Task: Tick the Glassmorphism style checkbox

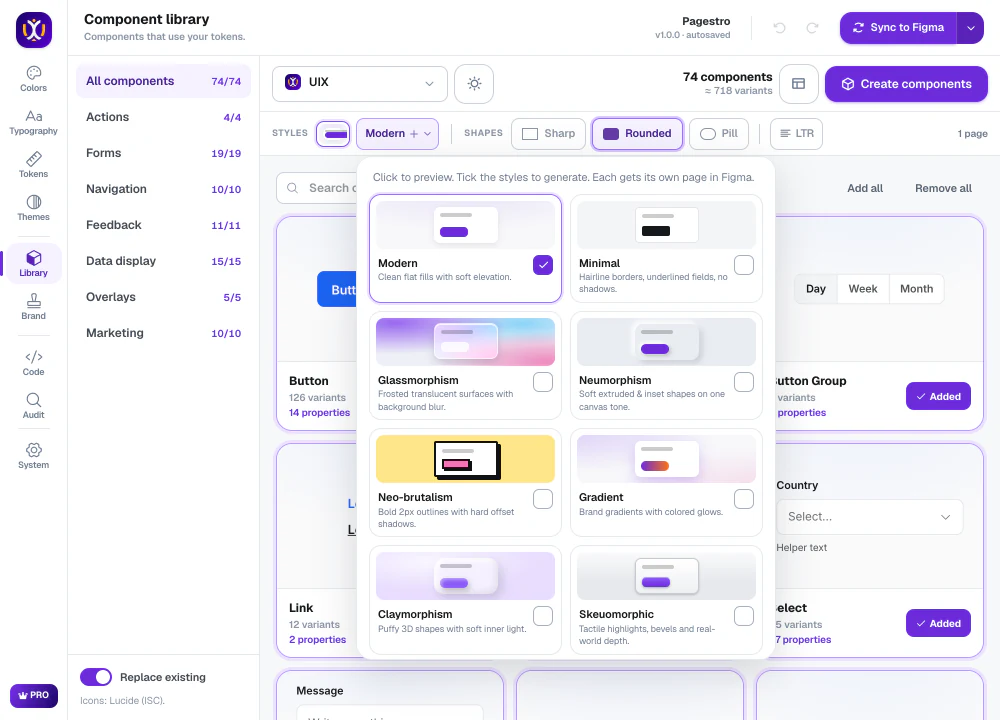Action: pos(543,382)
